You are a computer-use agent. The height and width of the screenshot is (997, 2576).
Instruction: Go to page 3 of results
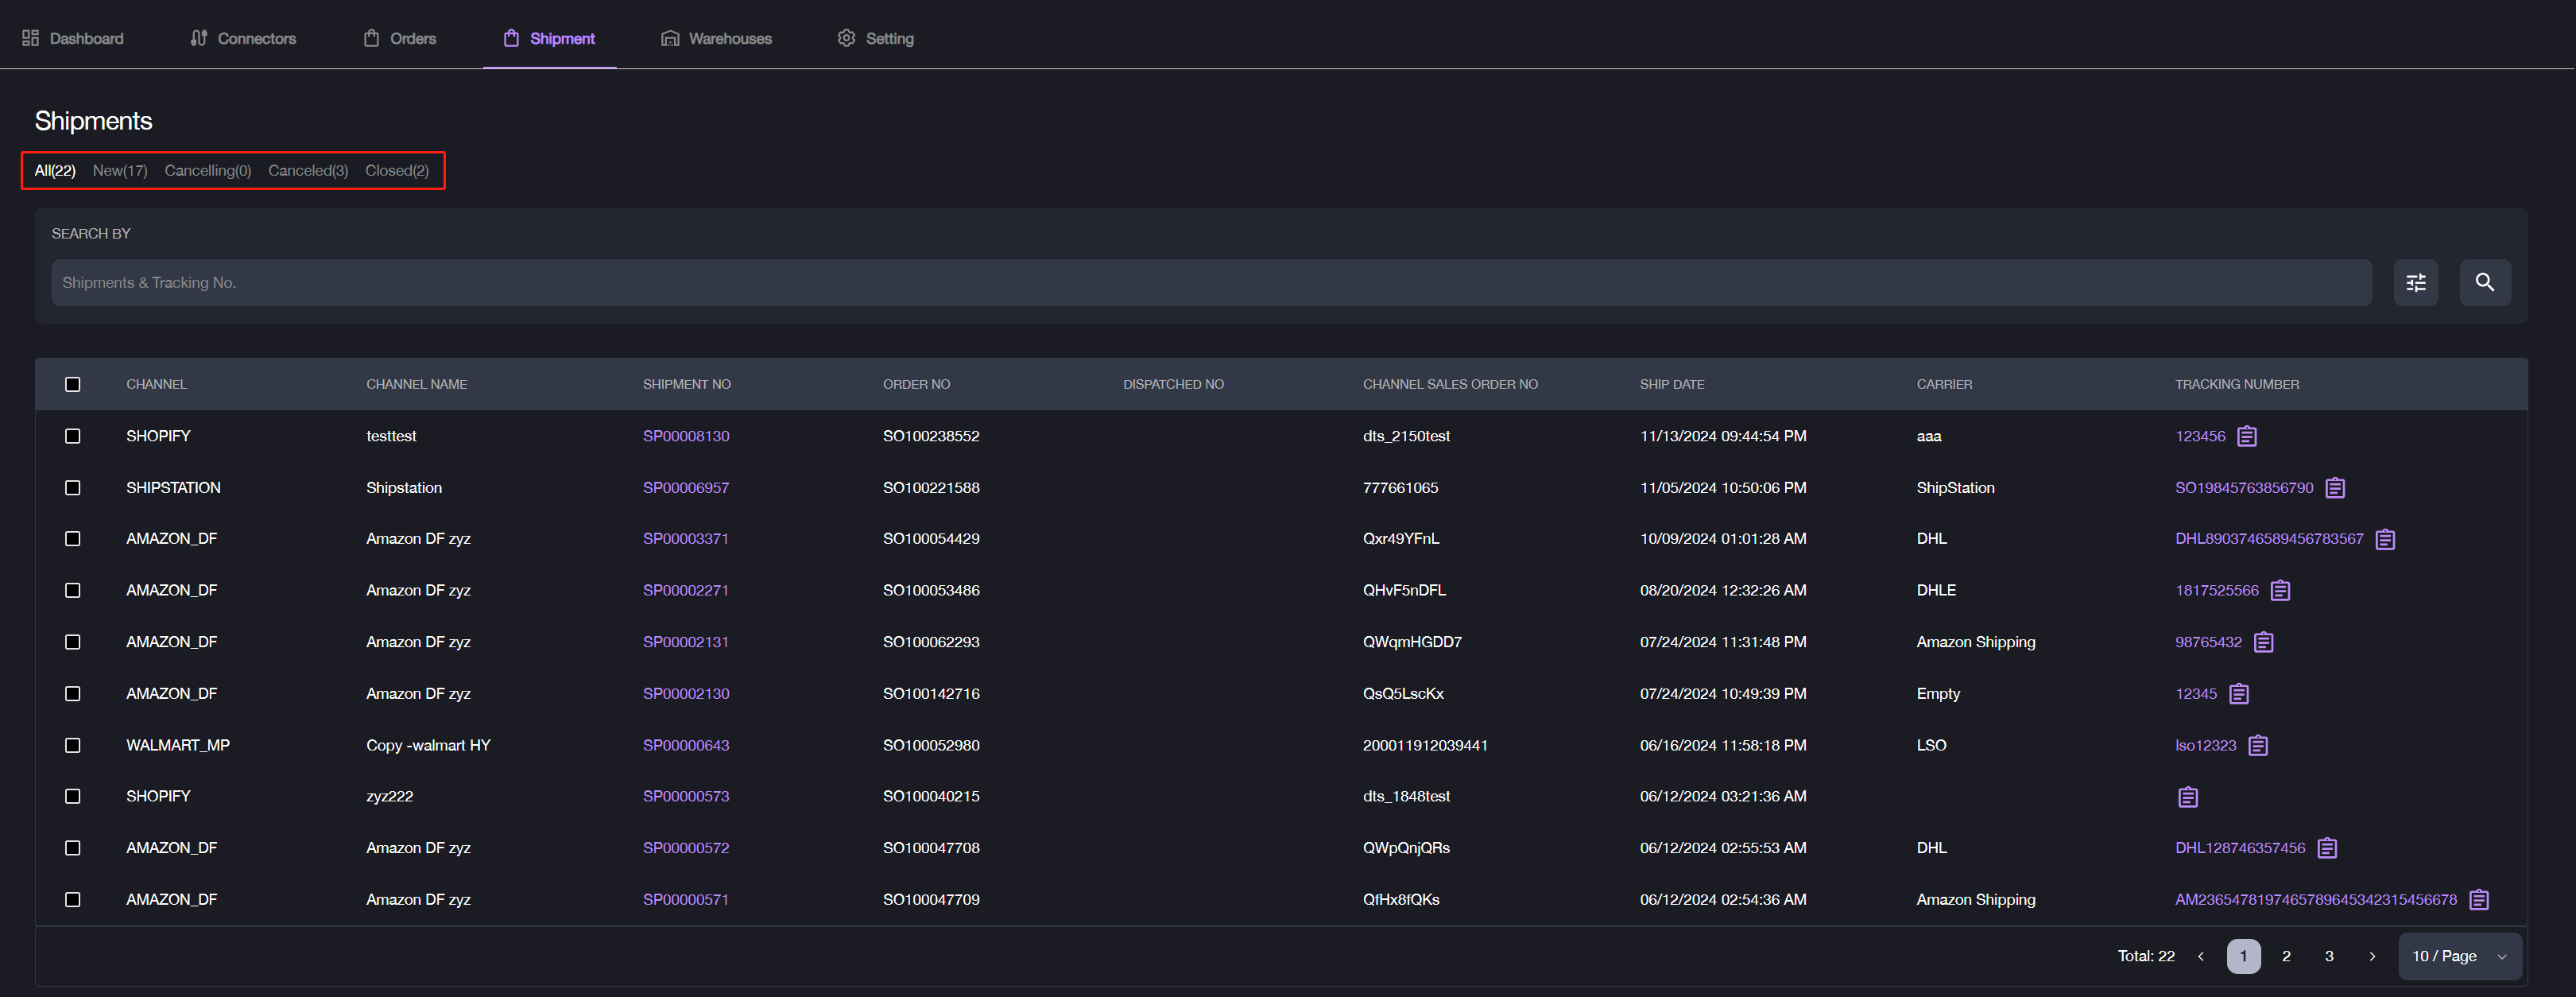click(x=2328, y=956)
